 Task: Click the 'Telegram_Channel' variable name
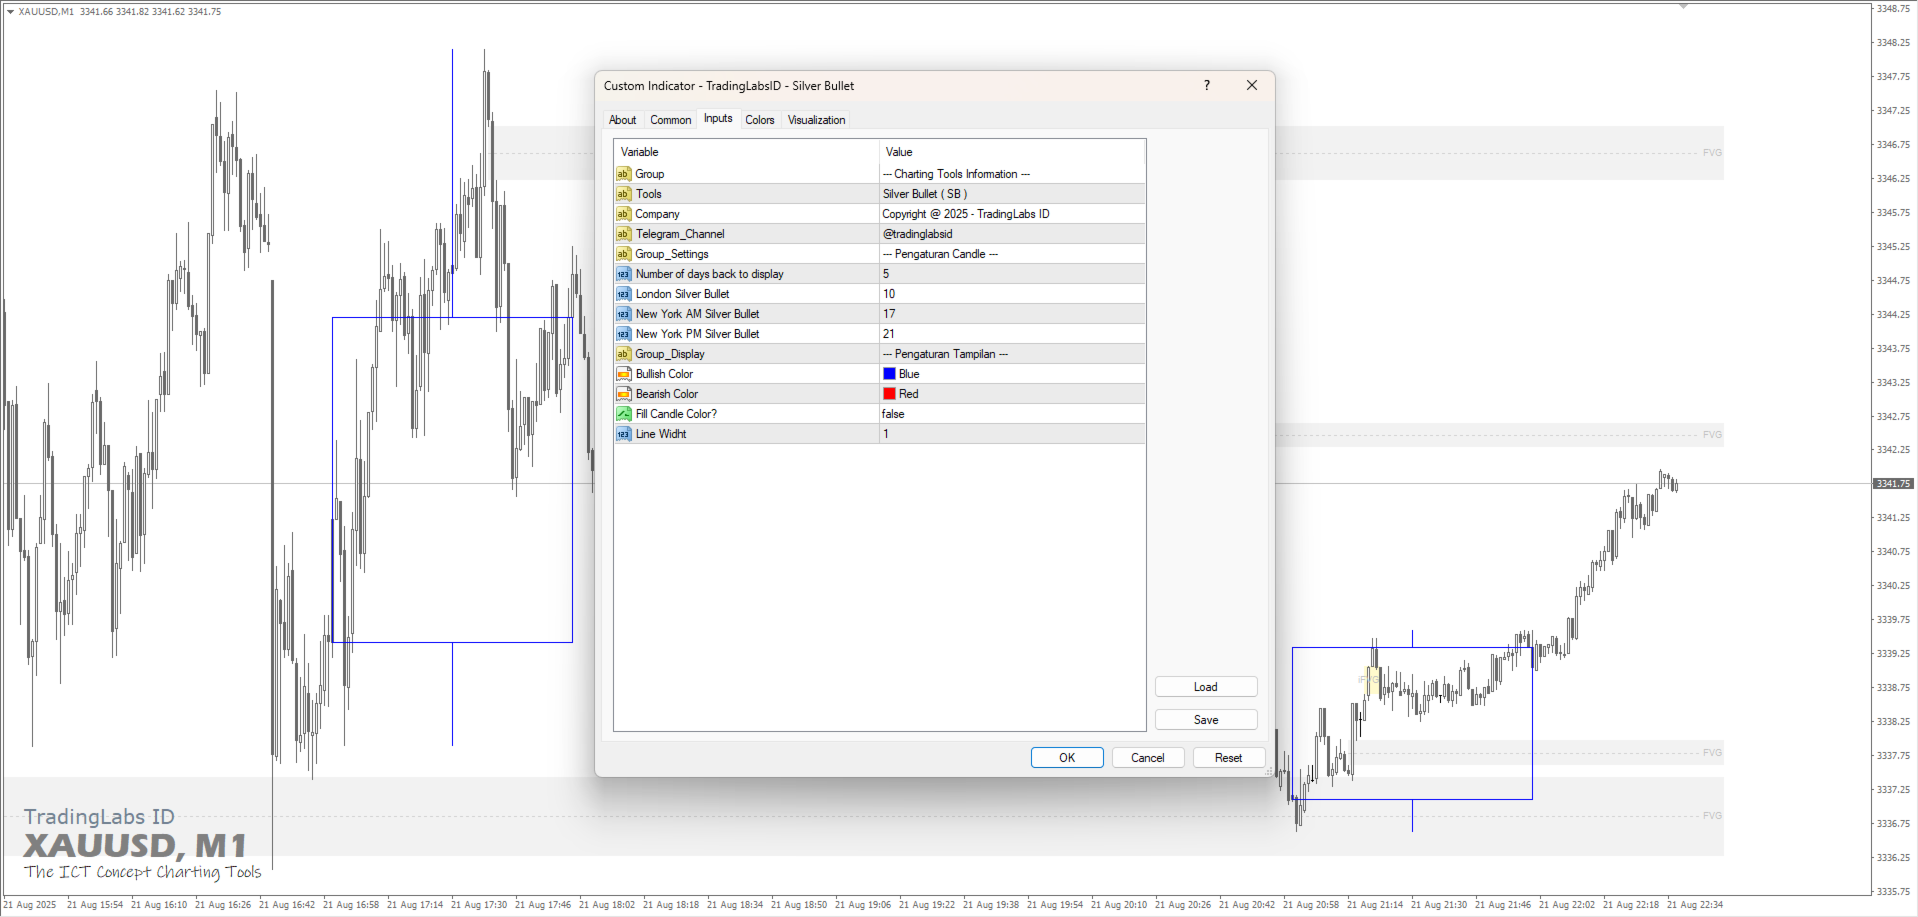point(680,234)
